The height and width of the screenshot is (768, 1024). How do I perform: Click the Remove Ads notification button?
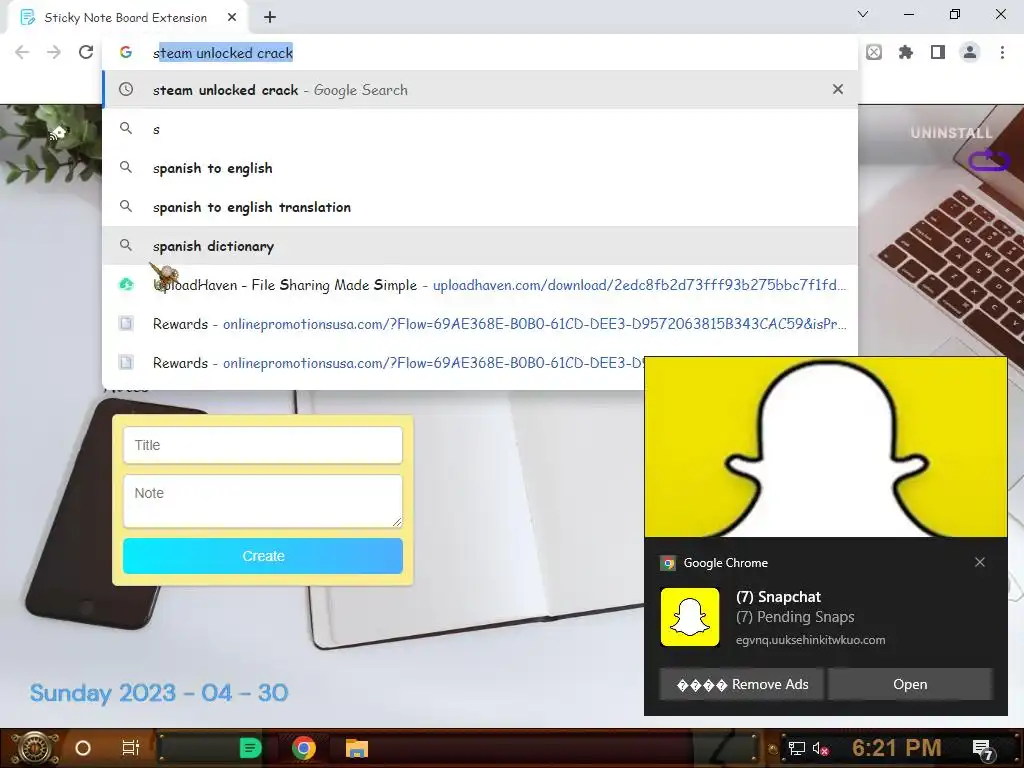[741, 684]
